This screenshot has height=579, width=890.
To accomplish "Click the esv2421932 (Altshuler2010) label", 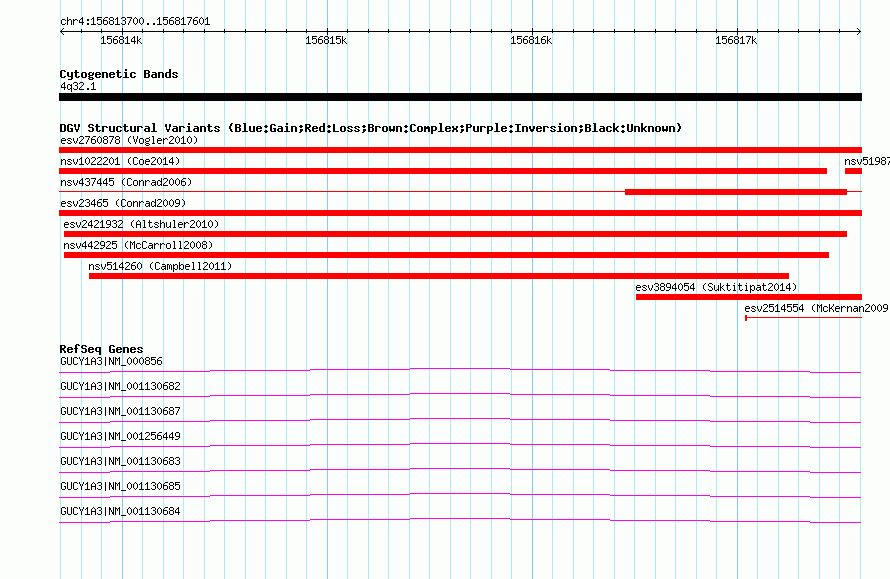I will [141, 224].
